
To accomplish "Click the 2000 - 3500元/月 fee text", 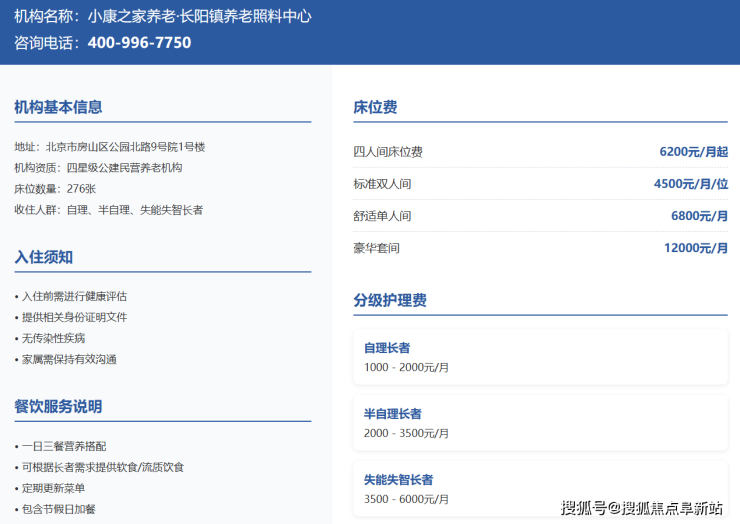I will [406, 433].
